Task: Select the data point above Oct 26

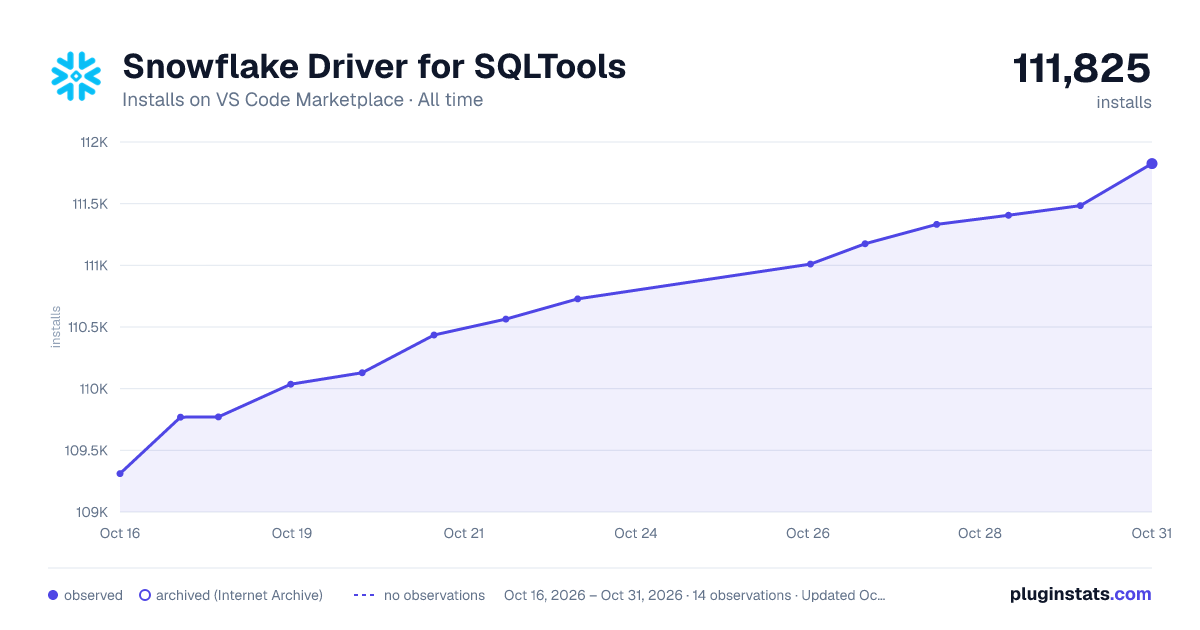Action: pos(810,264)
